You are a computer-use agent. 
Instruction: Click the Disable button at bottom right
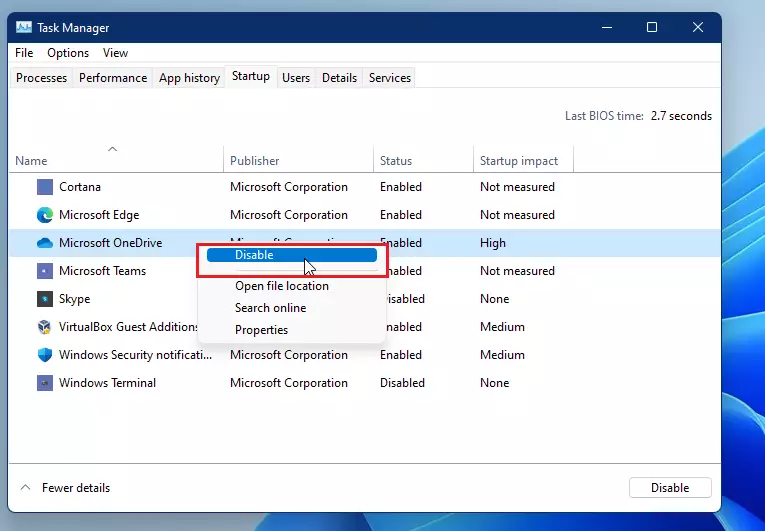(670, 488)
